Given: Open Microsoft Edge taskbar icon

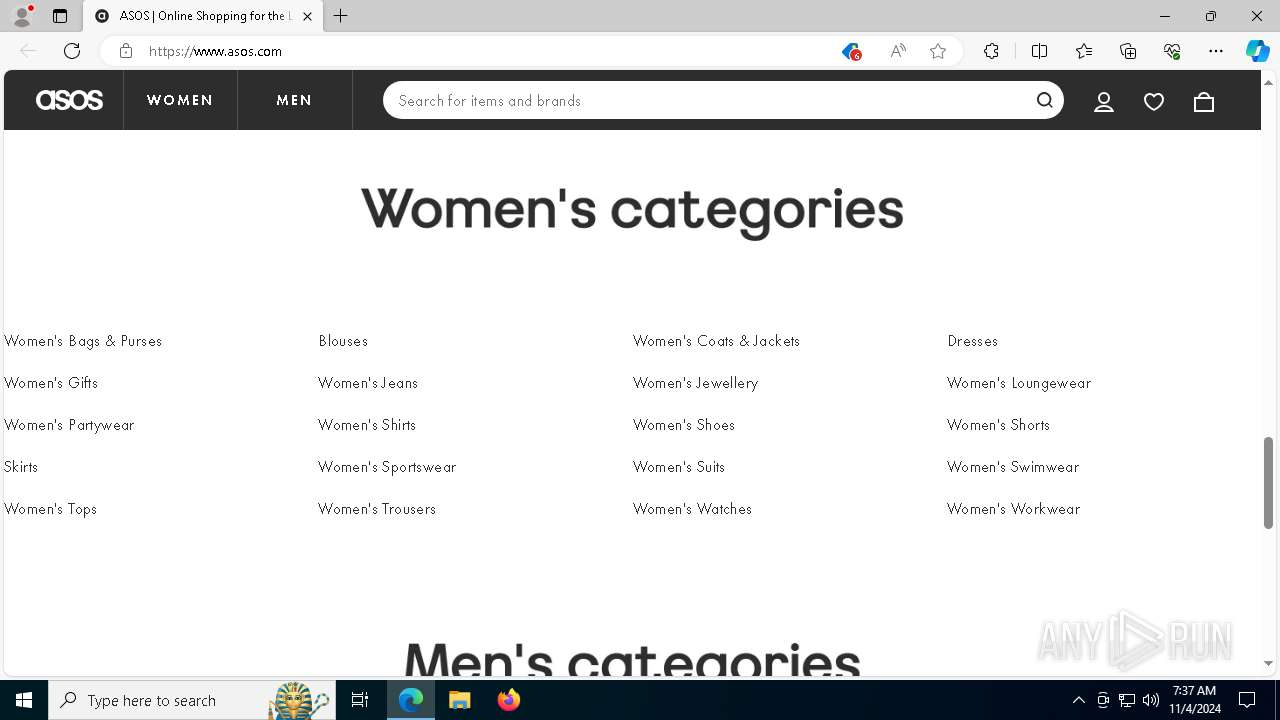Looking at the screenshot, I should click(411, 700).
